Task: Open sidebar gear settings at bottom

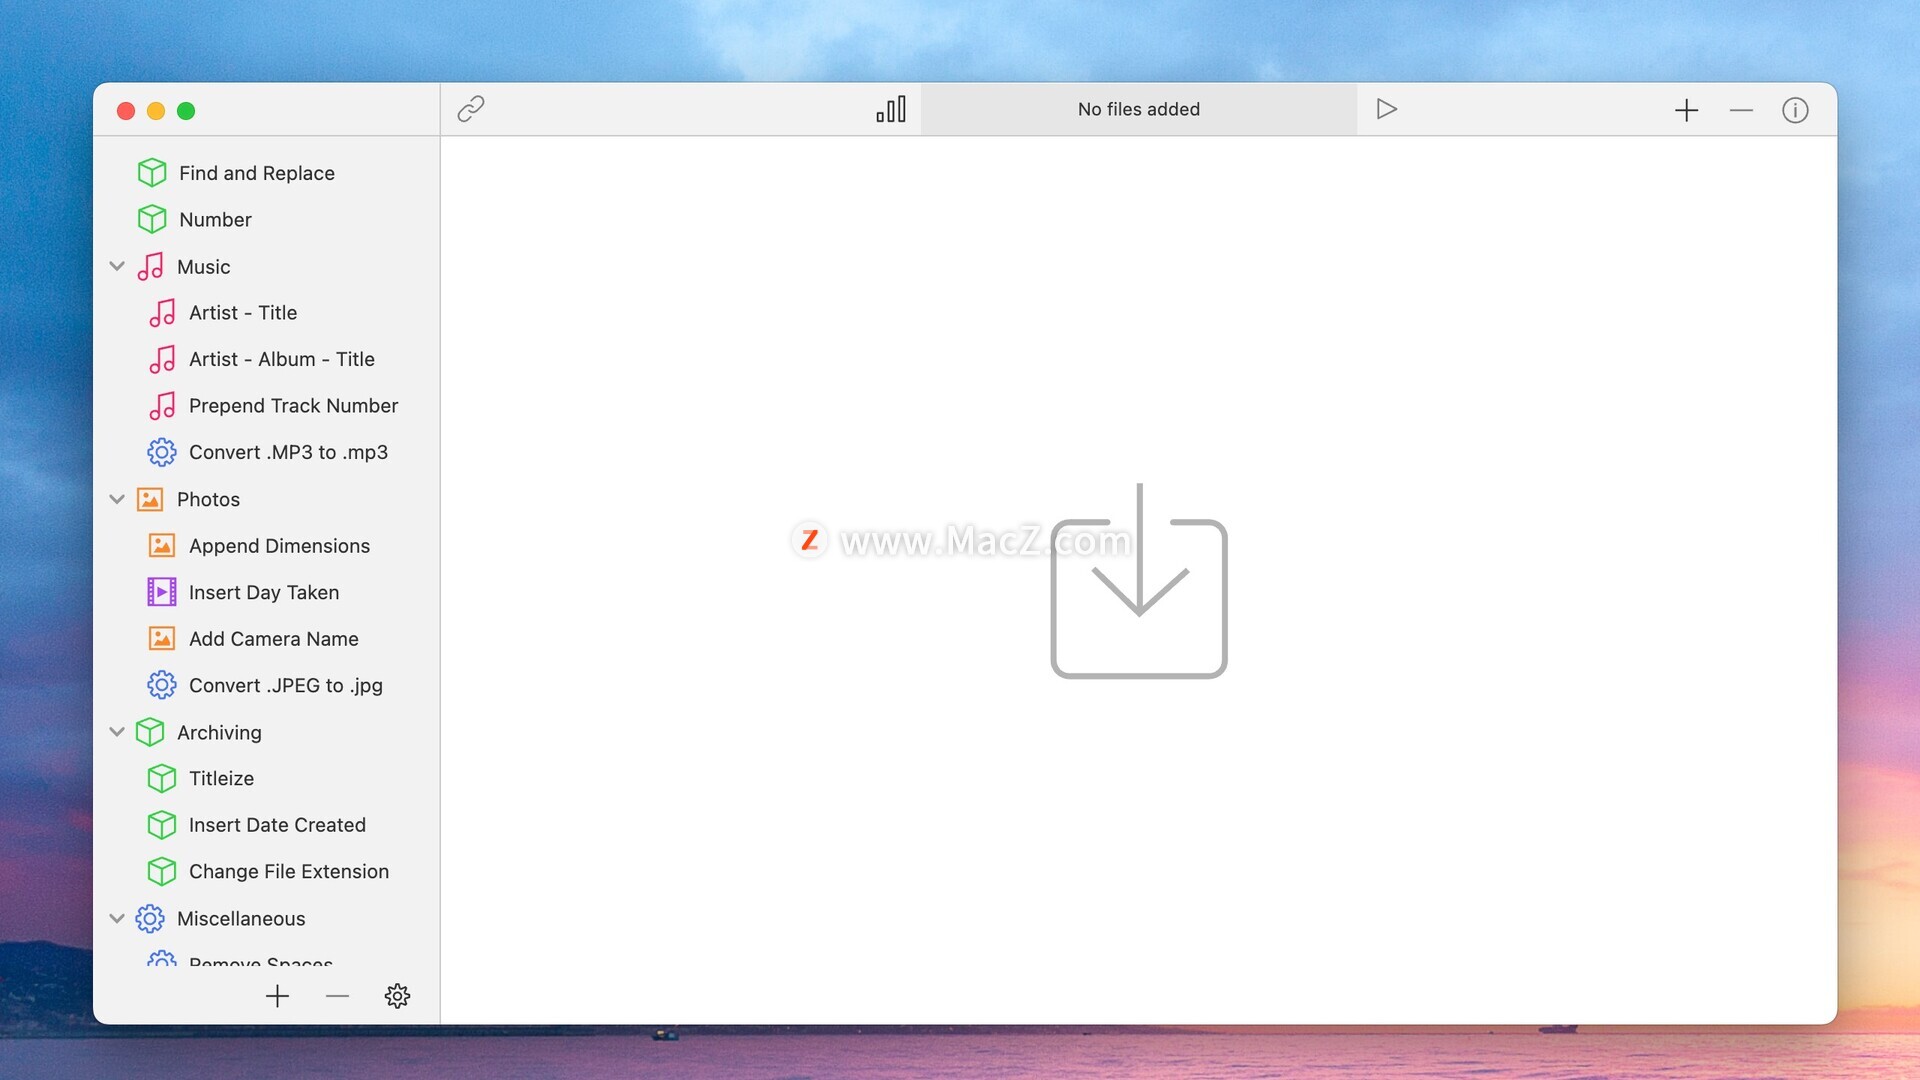Action: [397, 996]
